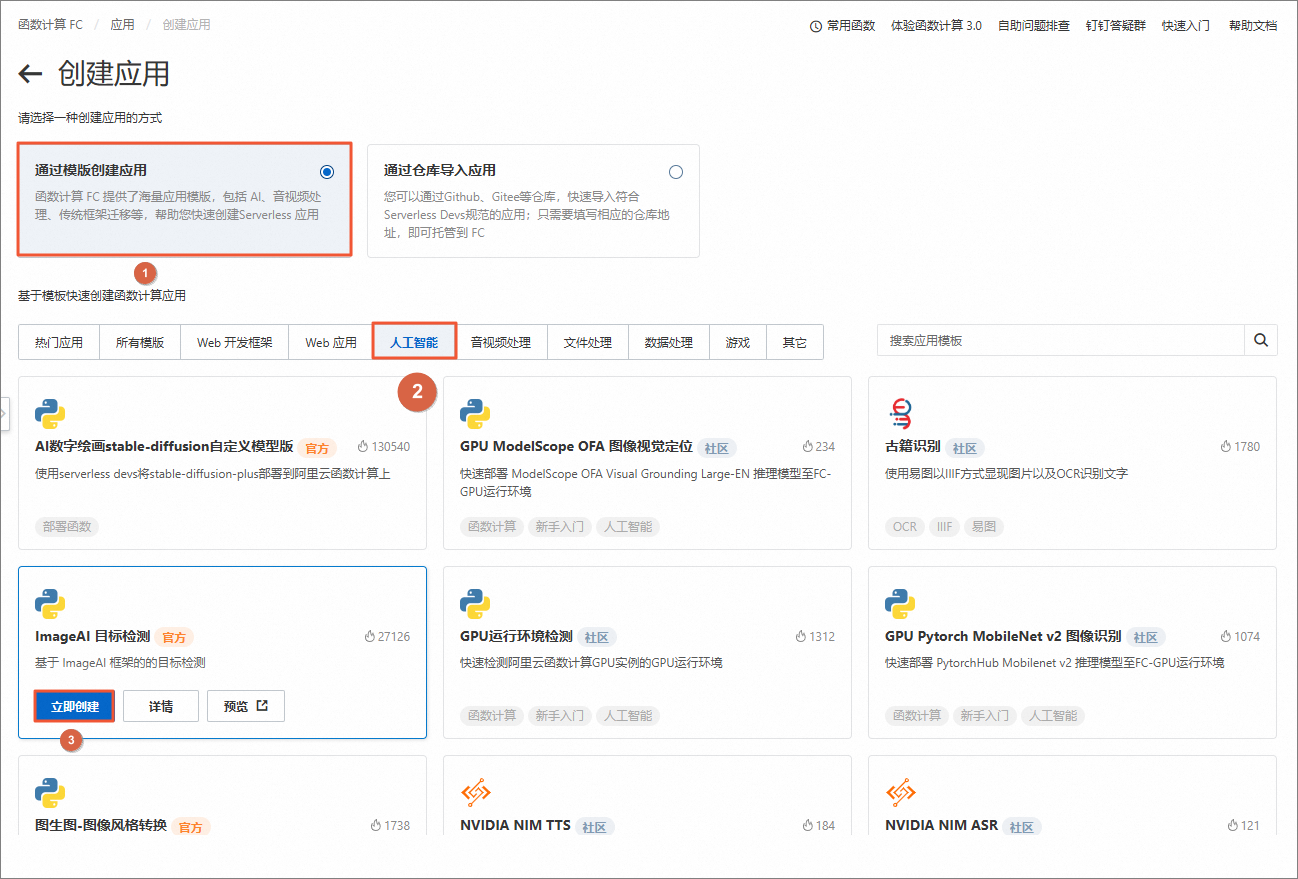Open the 数据处理 tab
This screenshot has width=1298, height=879.
tap(669, 342)
